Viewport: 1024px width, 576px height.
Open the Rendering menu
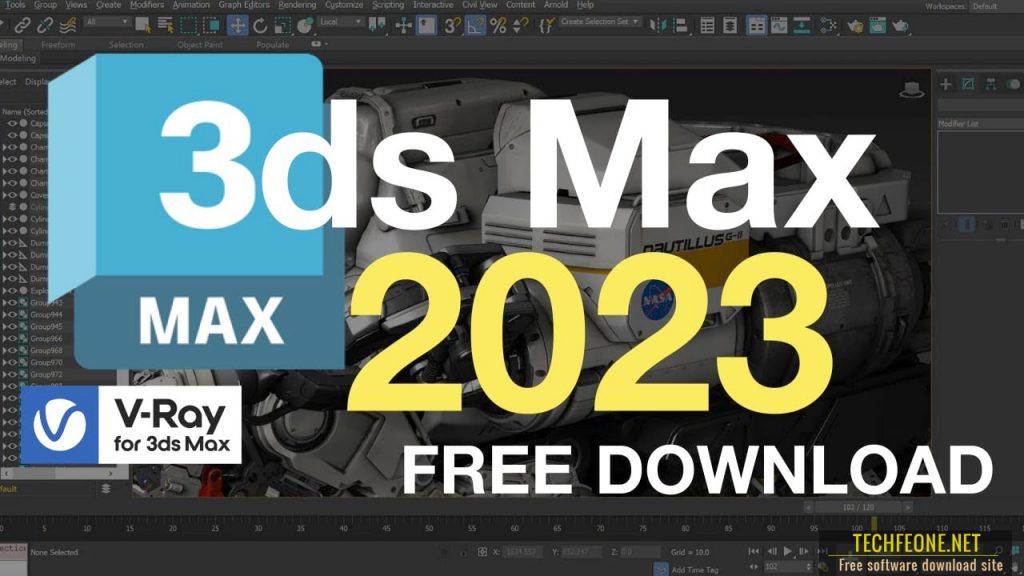297,5
